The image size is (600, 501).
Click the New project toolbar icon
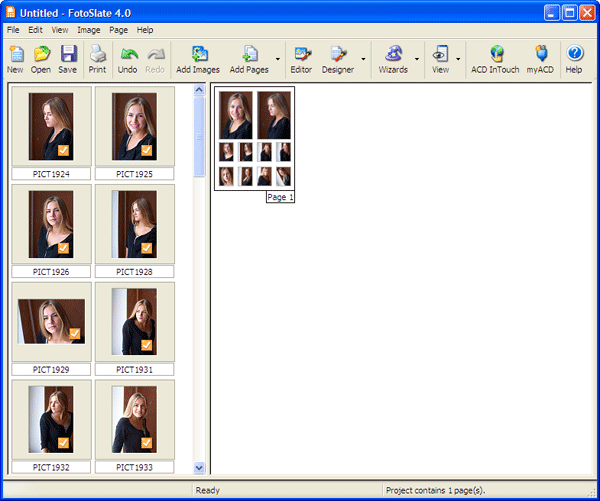click(15, 59)
